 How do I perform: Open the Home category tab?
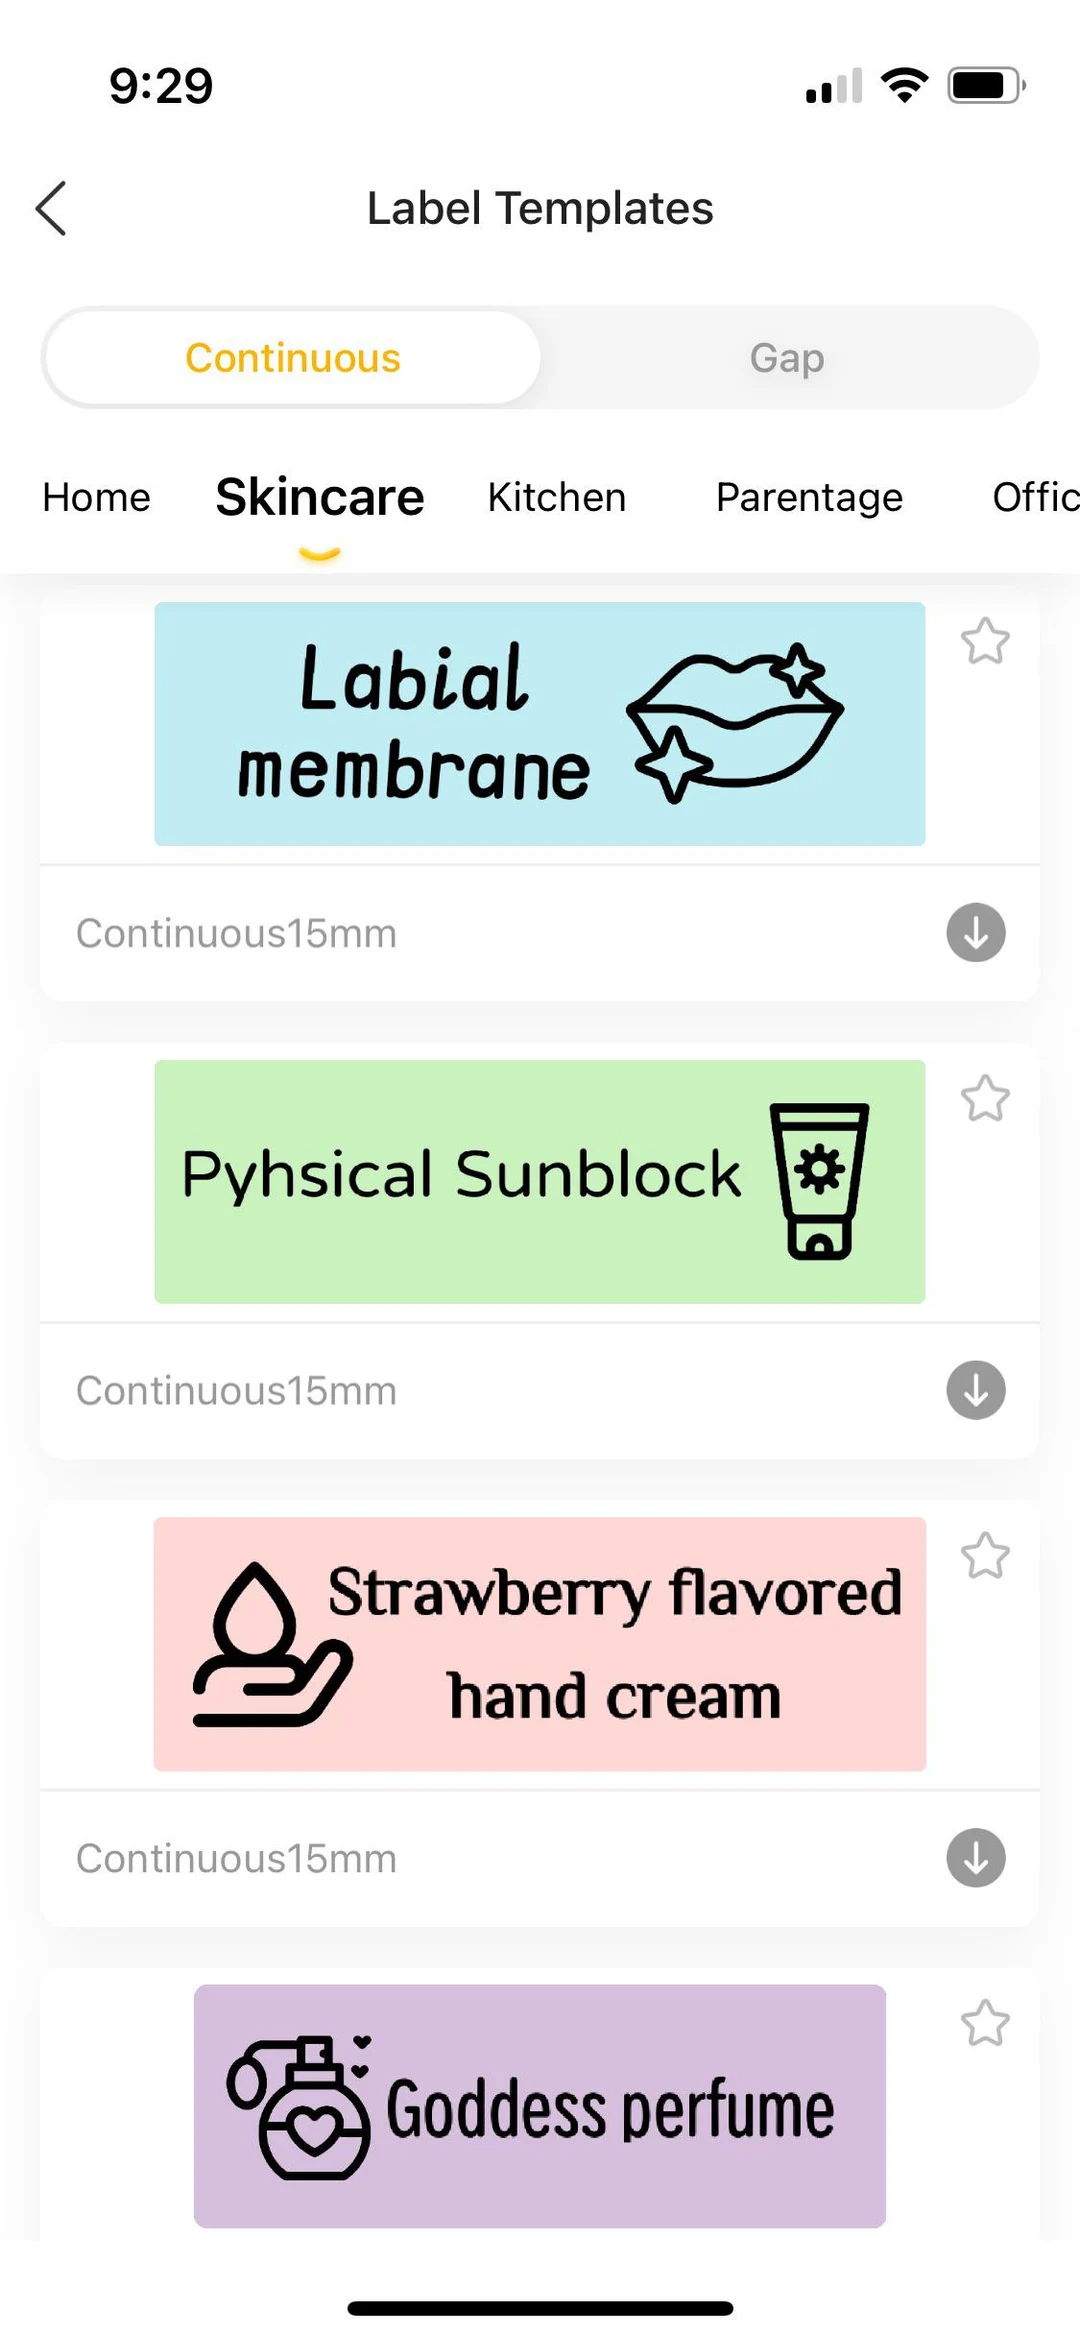(96, 497)
